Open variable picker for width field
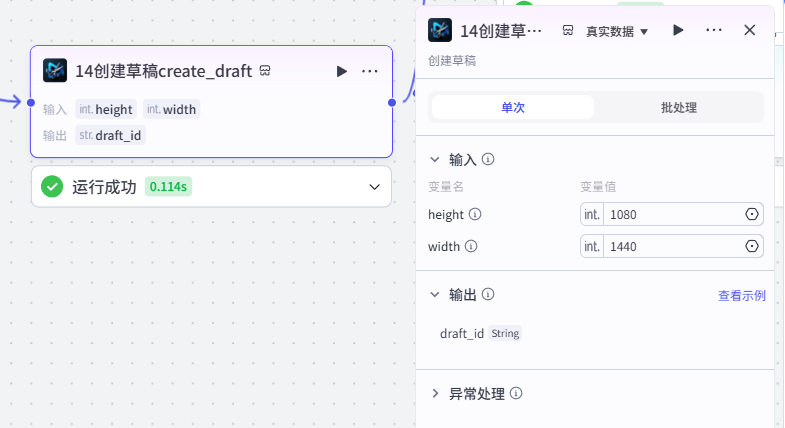 pos(751,246)
